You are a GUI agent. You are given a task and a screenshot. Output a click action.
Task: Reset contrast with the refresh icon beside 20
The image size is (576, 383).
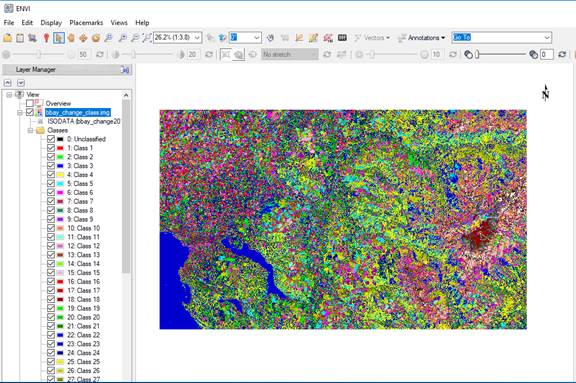(x=209, y=54)
